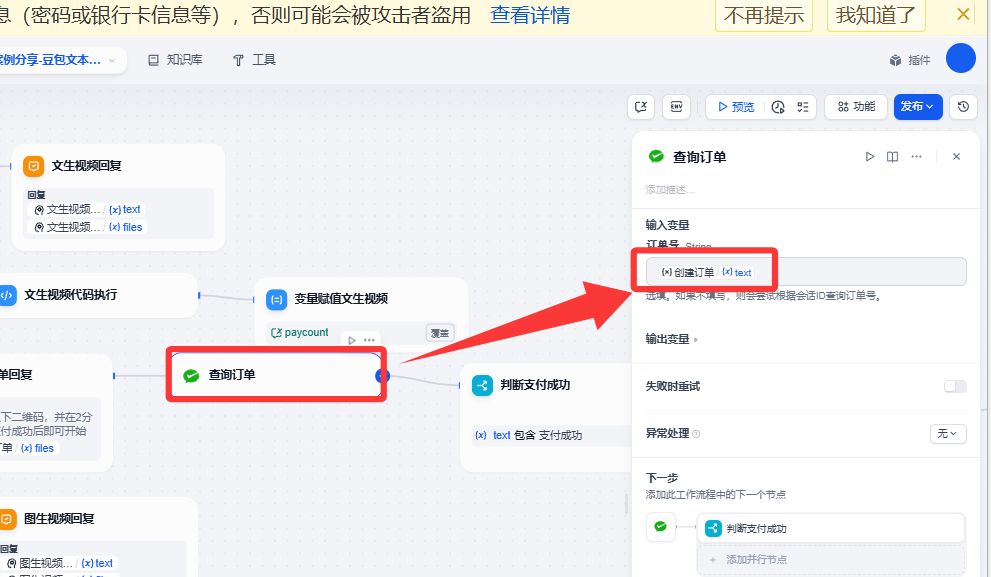The image size is (991, 577).
Task: Click the green icon under 下一步 section
Action: click(660, 526)
